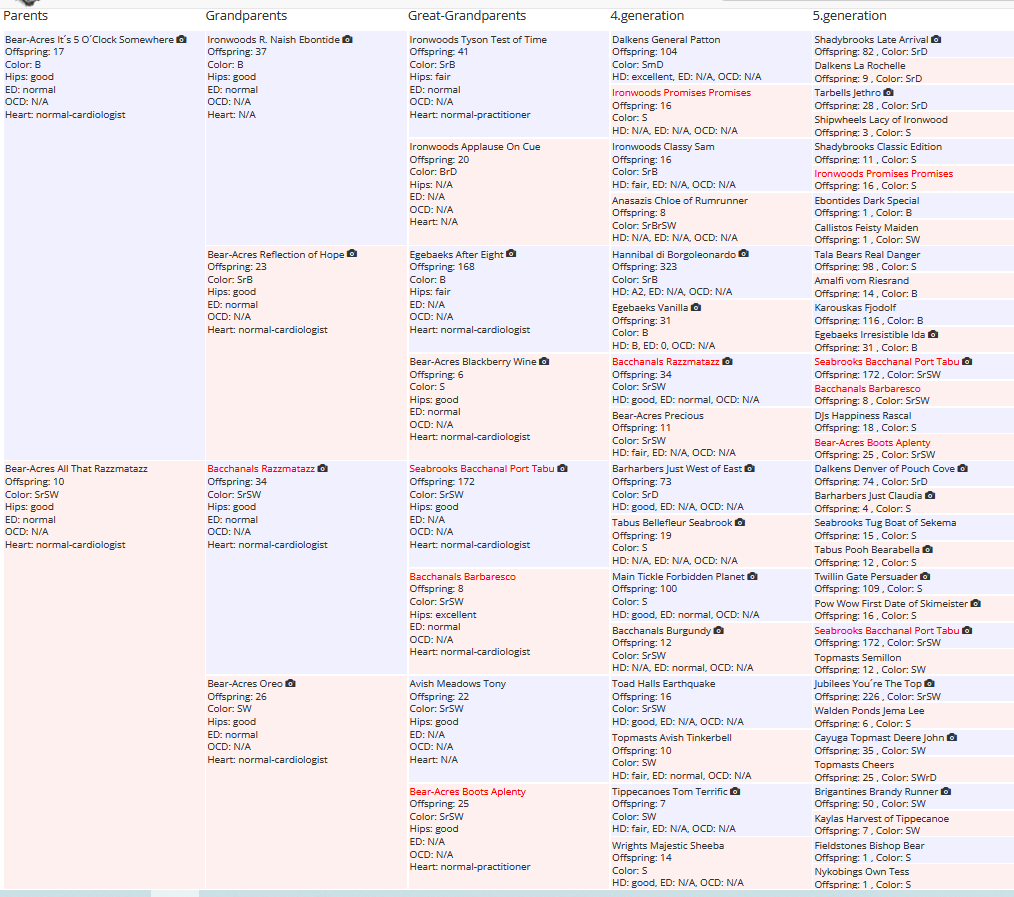The width and height of the screenshot is (1014, 897).
Task: Open photo icon for Main Tickle Forbidden Planet
Action: [x=752, y=576]
